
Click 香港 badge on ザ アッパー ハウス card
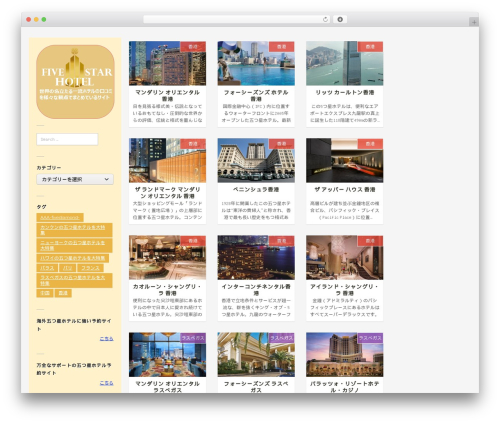pyautogui.click(x=370, y=144)
